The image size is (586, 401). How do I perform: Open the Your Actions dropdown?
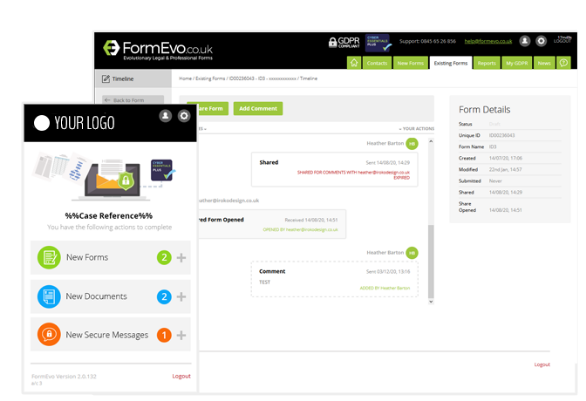coord(416,129)
